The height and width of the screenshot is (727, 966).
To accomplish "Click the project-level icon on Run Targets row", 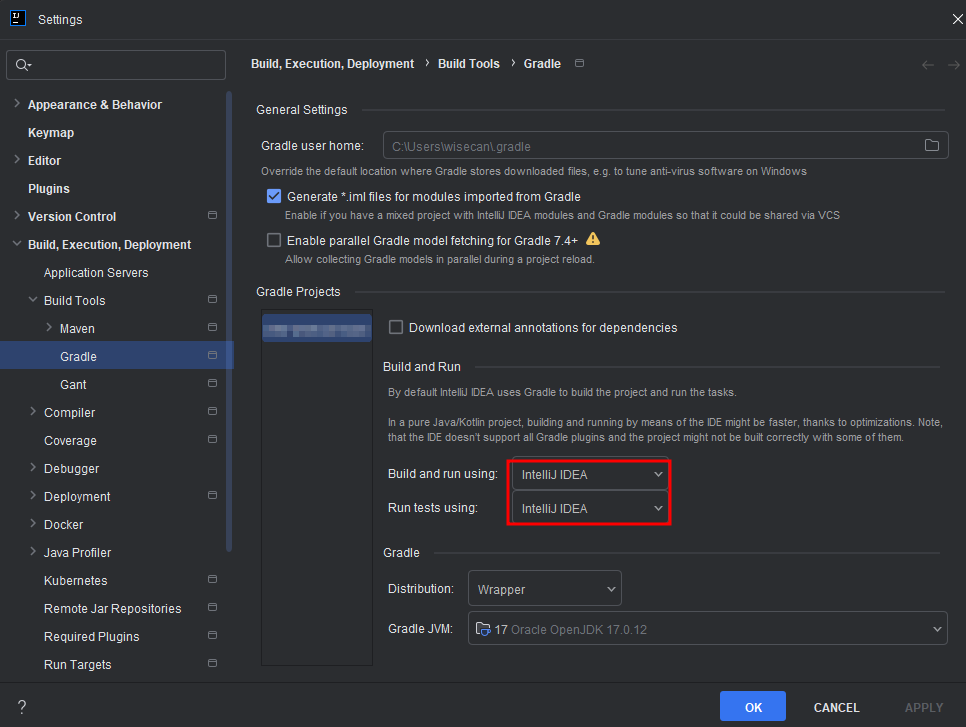I will pyautogui.click(x=213, y=664).
